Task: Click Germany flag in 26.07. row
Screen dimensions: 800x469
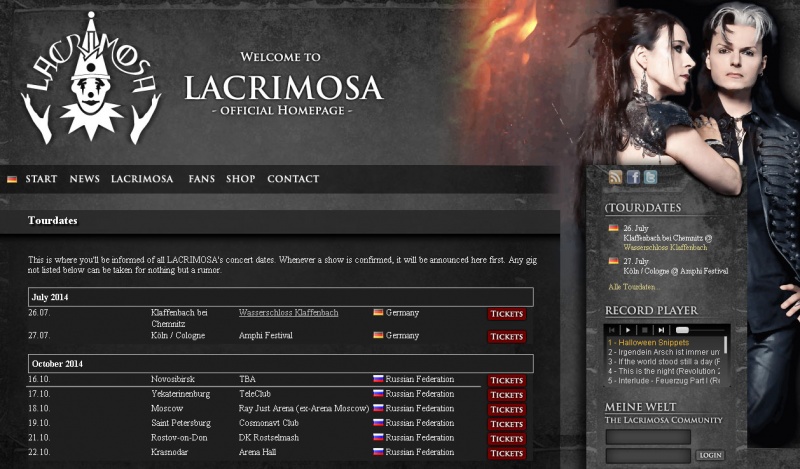Action: coord(378,312)
